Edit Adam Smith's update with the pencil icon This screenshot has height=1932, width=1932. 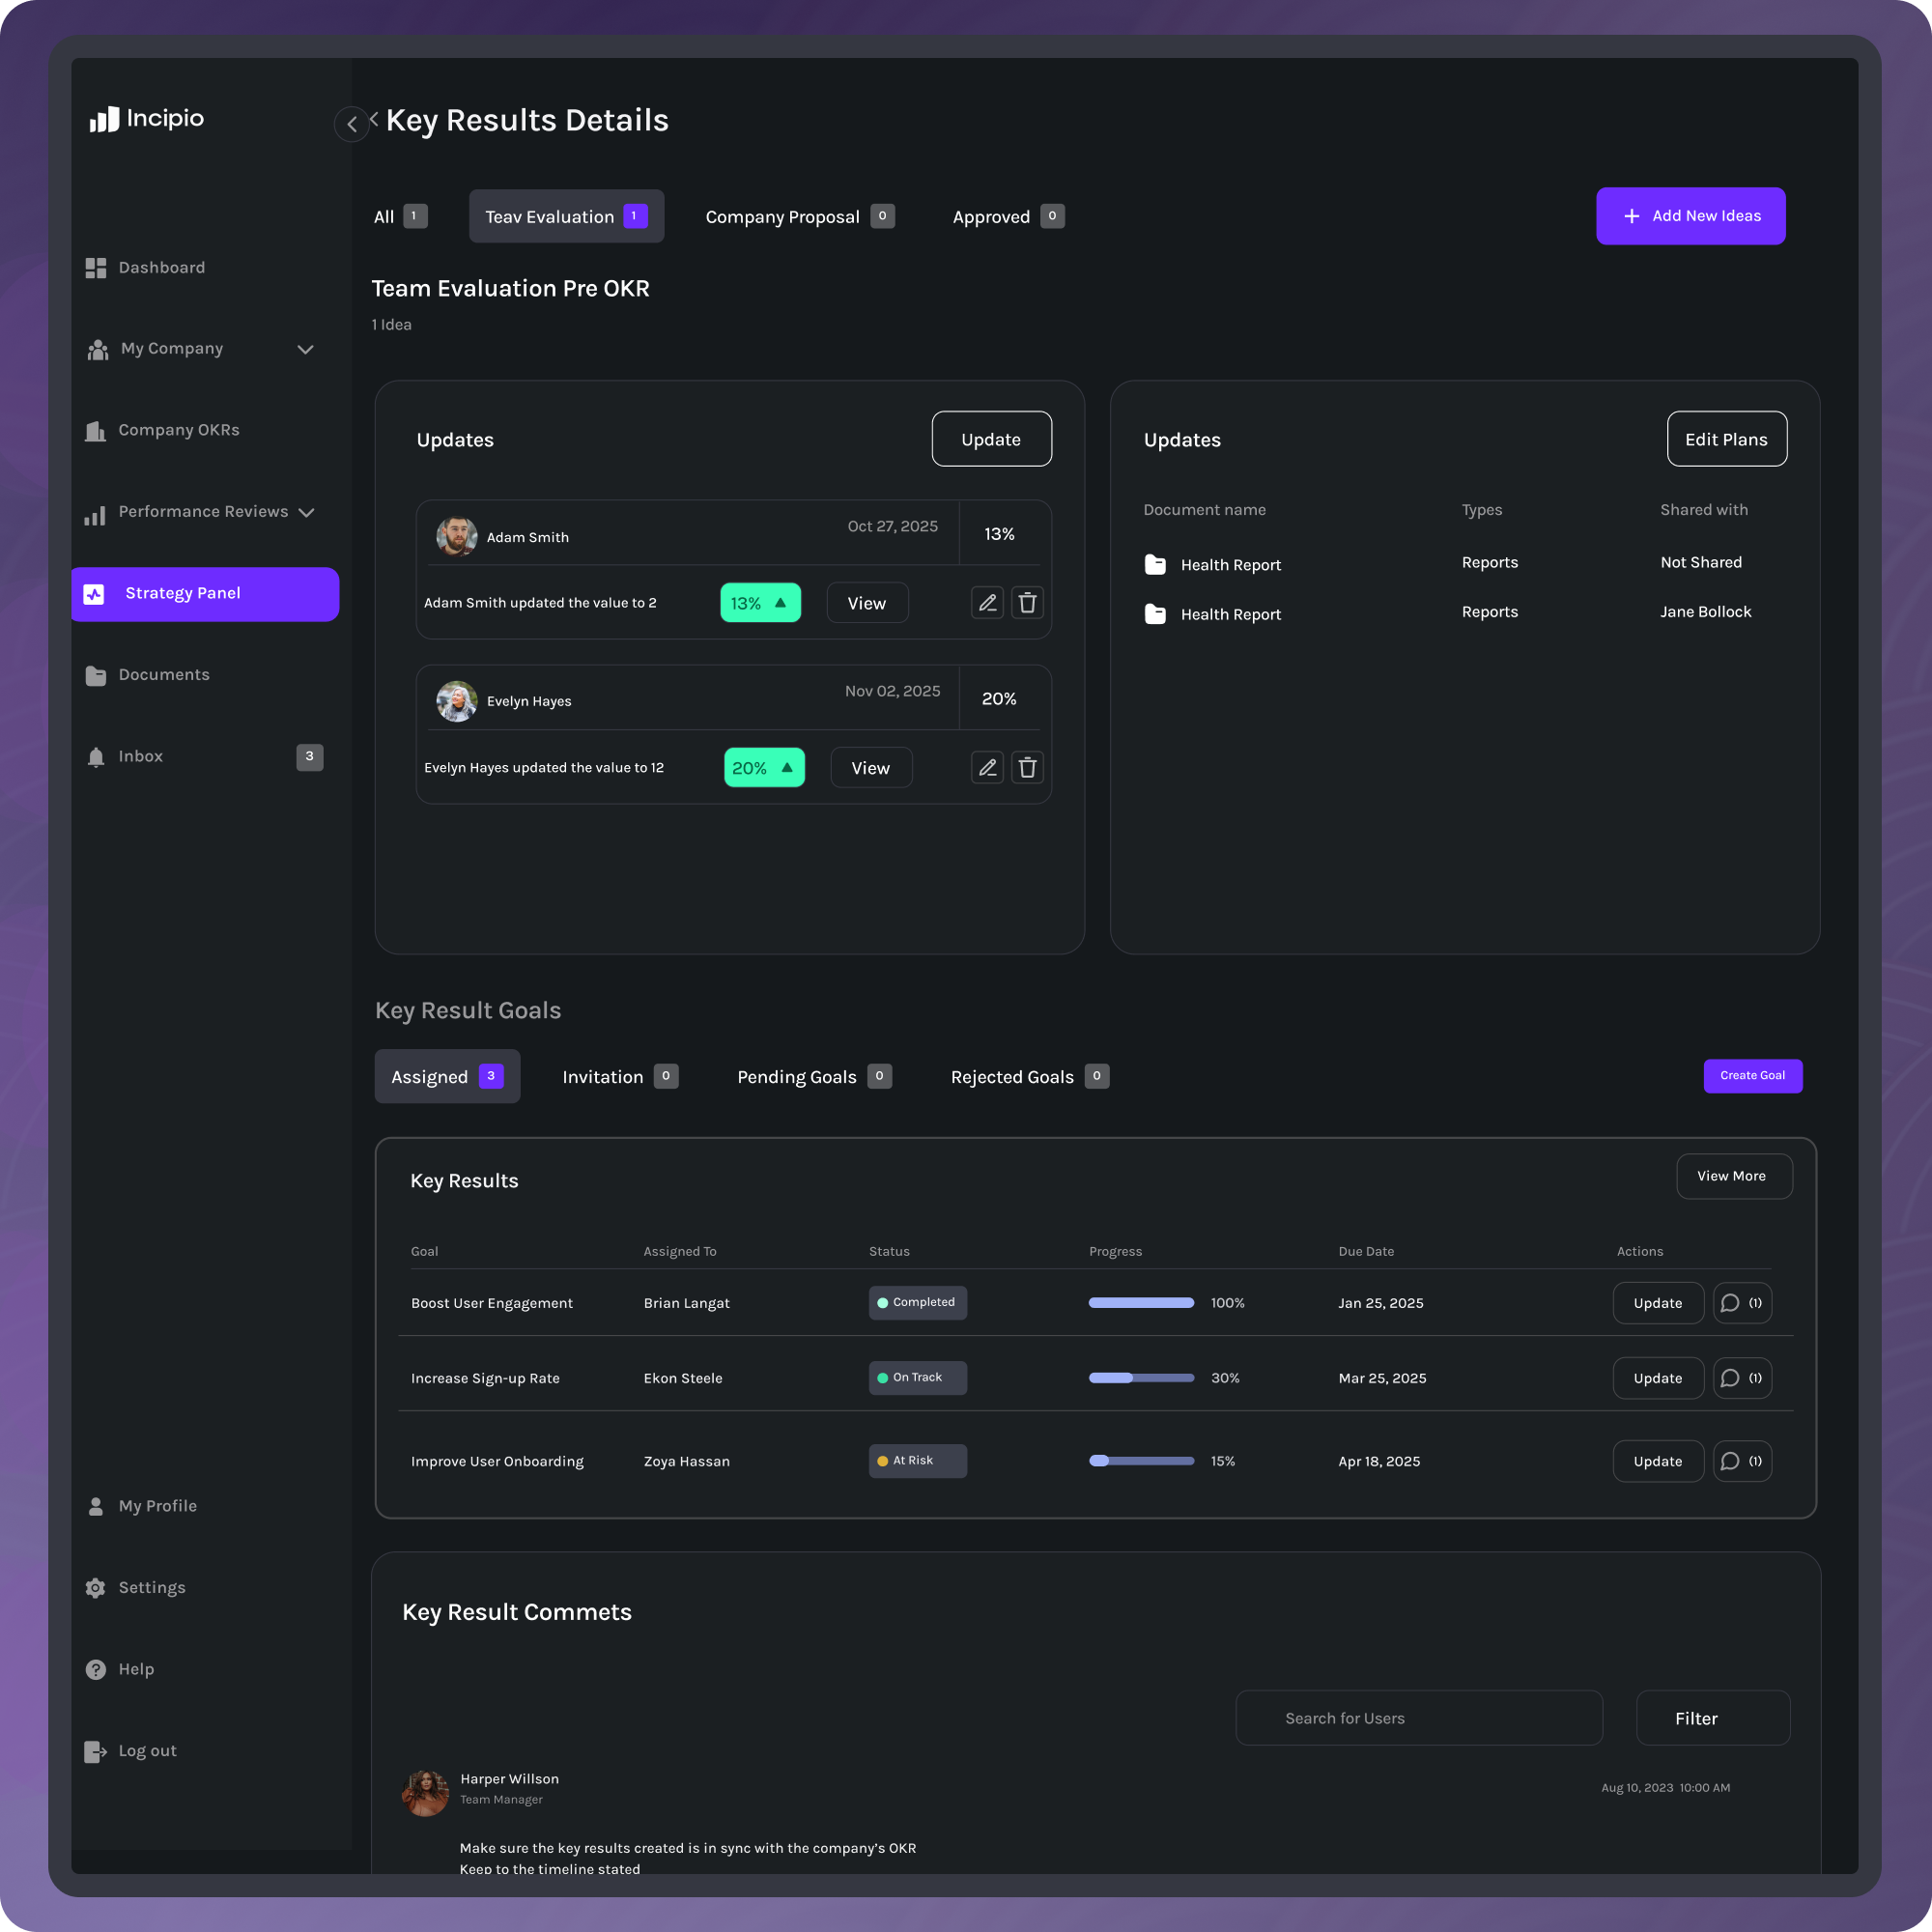(987, 602)
